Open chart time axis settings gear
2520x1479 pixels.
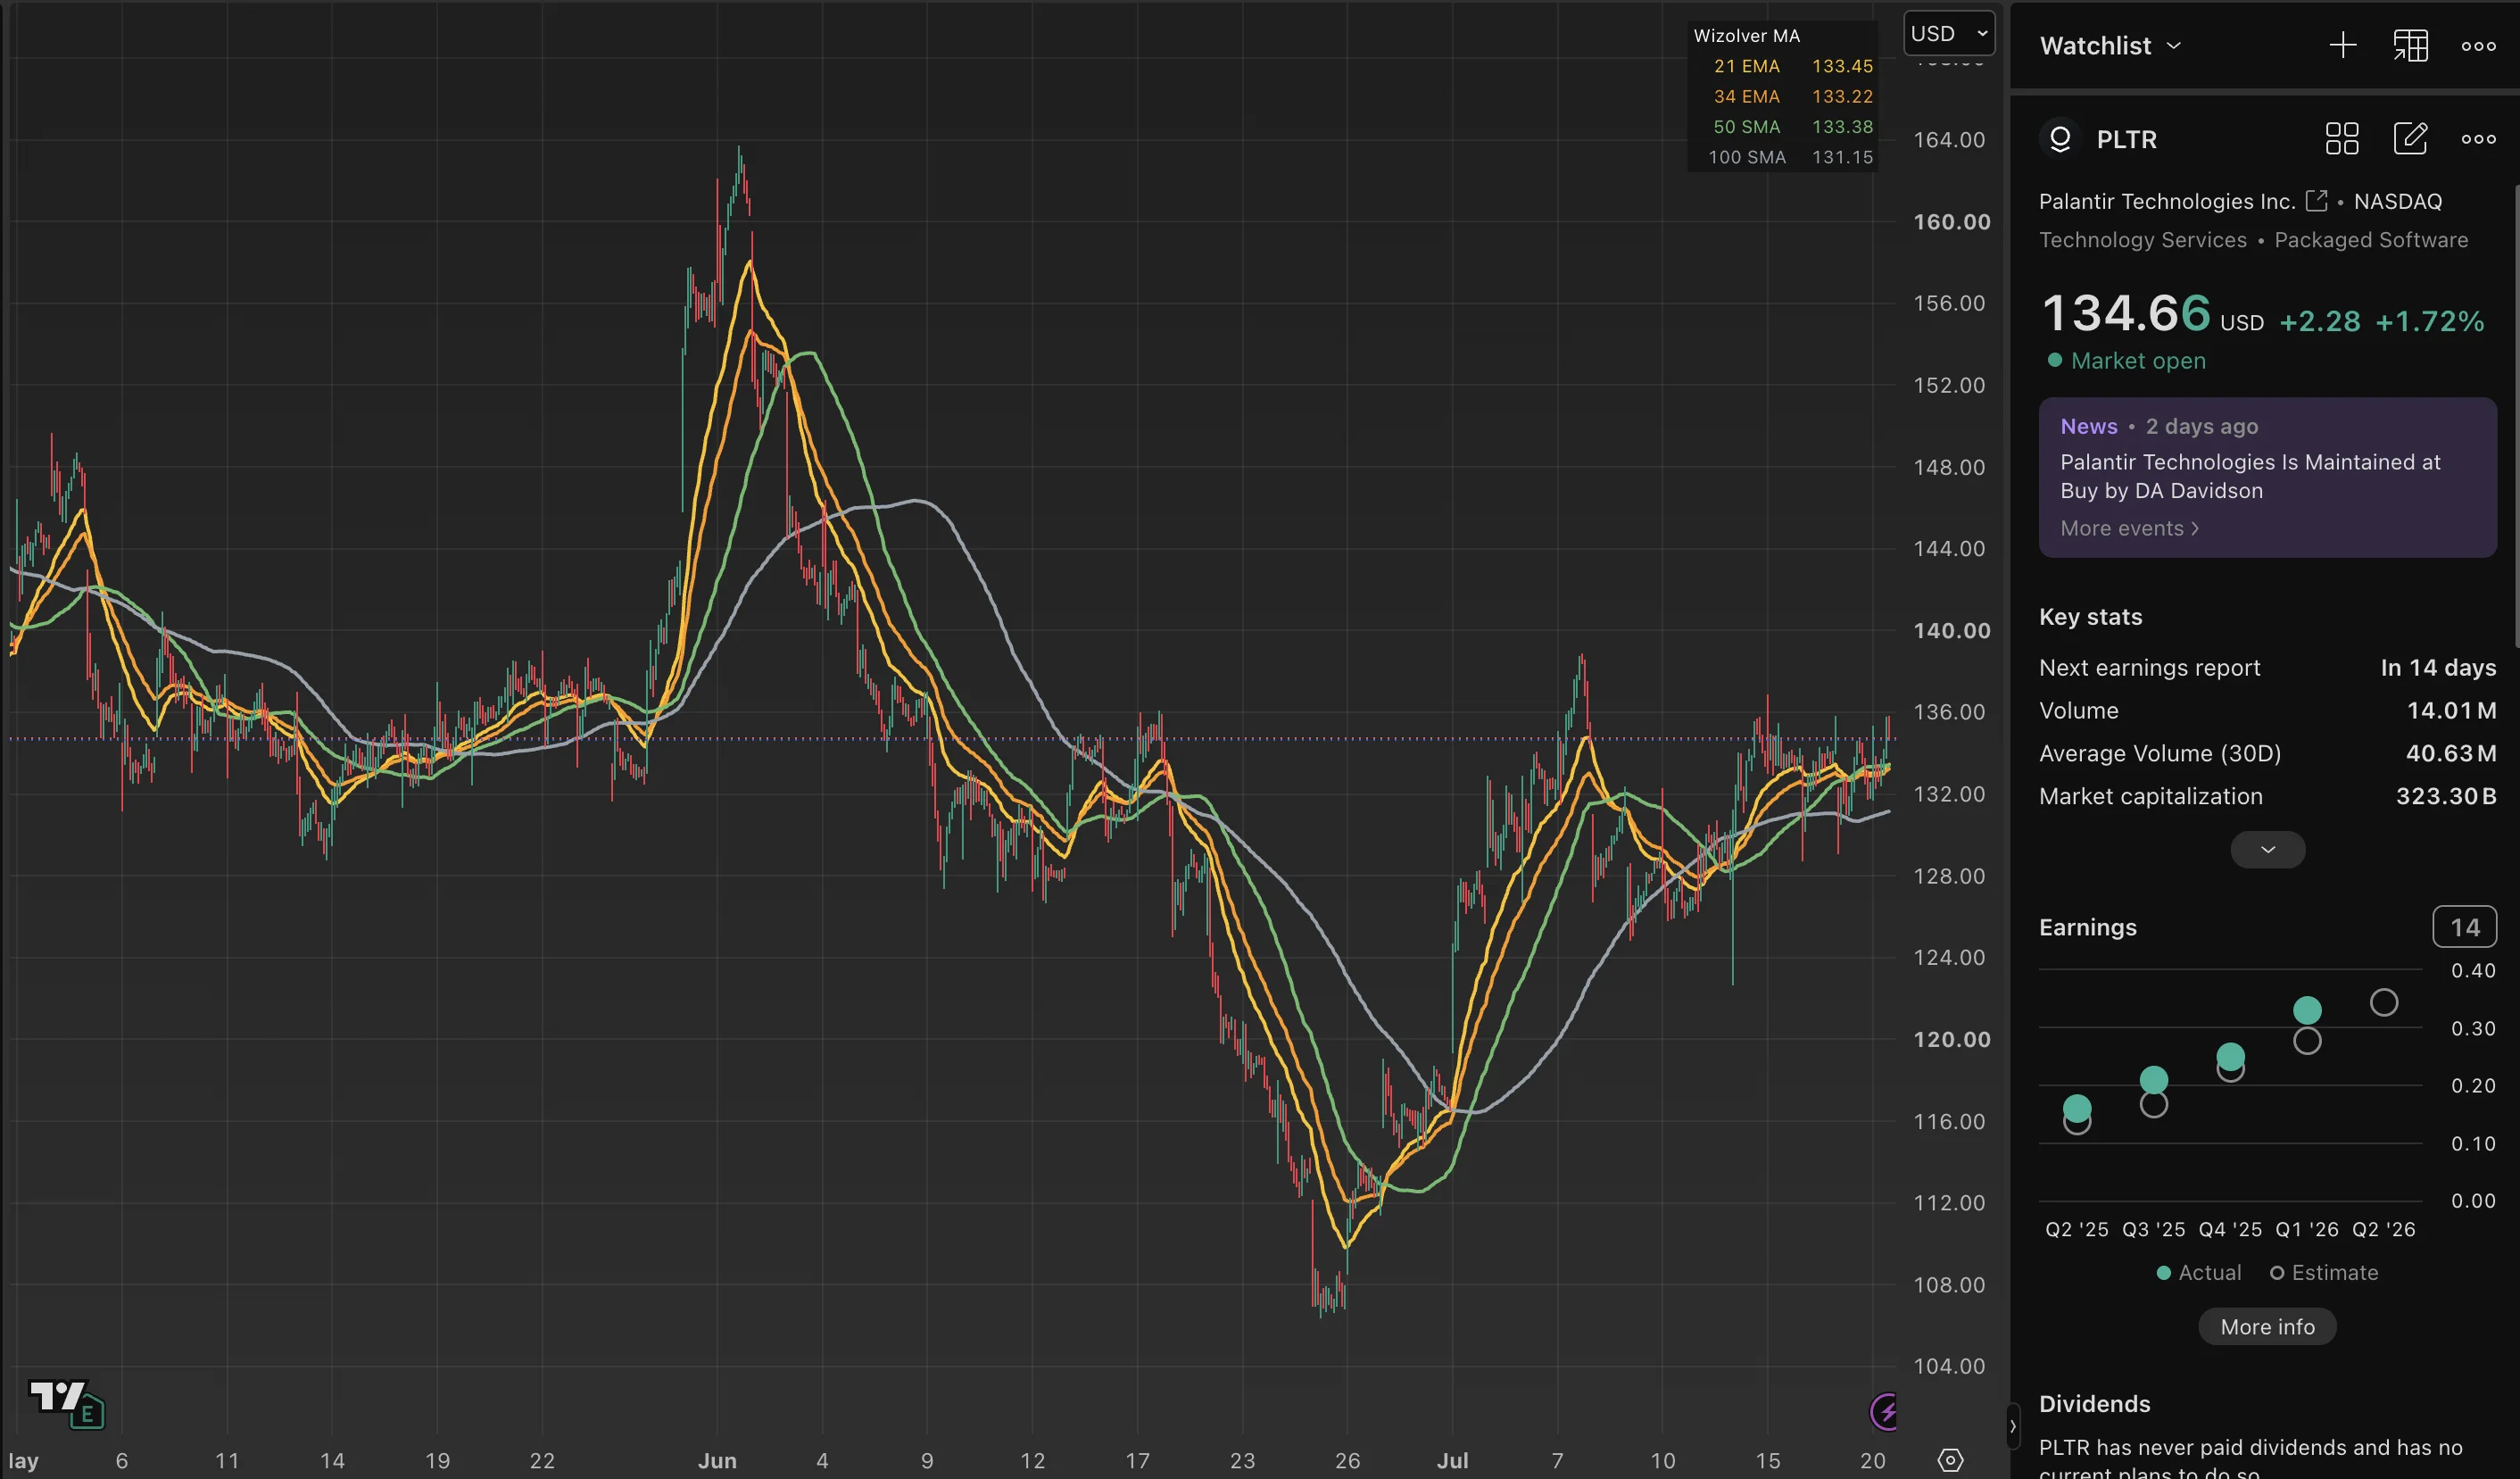coord(1950,1460)
